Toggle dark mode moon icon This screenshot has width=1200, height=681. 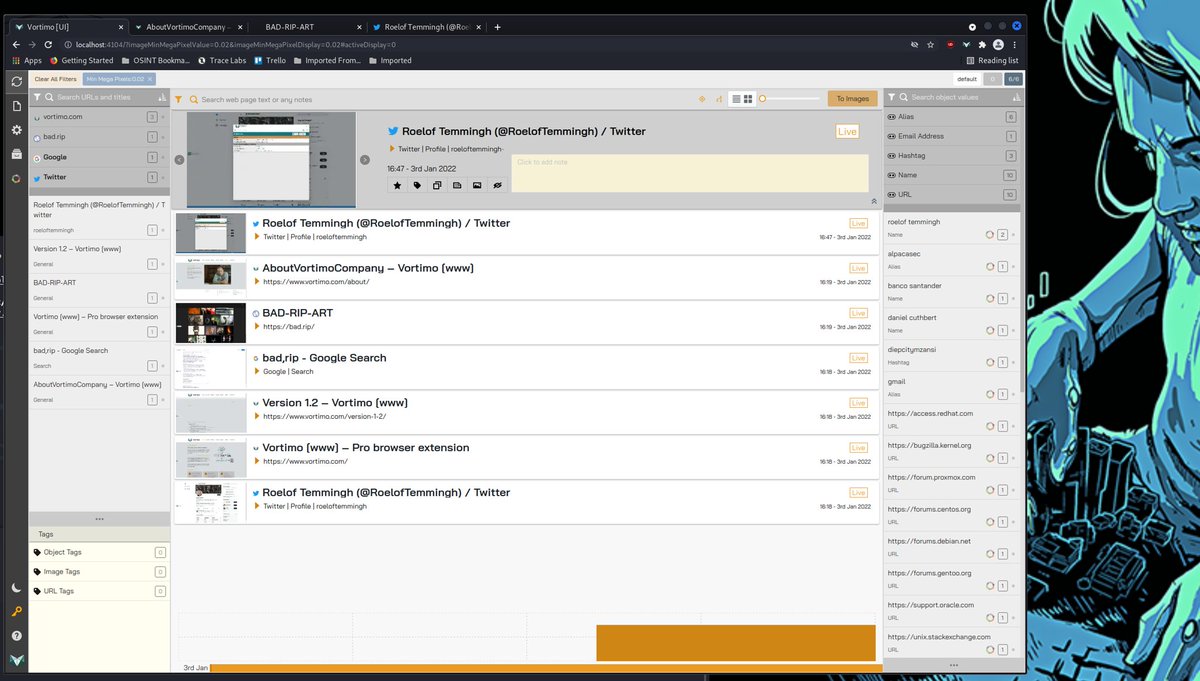coord(16,587)
